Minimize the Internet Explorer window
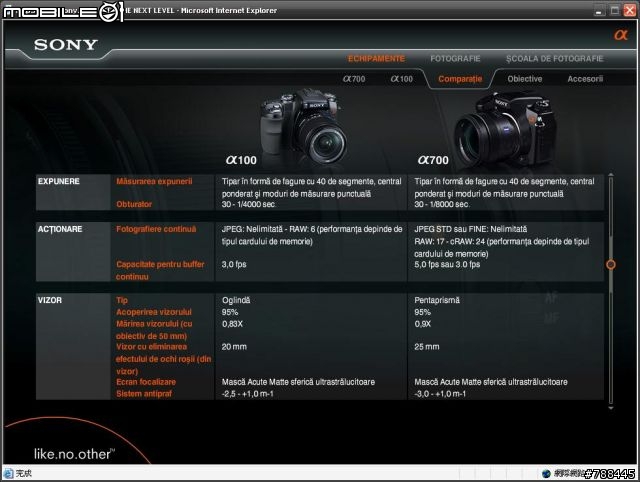Viewport: 640px width, 482px height. click(599, 11)
